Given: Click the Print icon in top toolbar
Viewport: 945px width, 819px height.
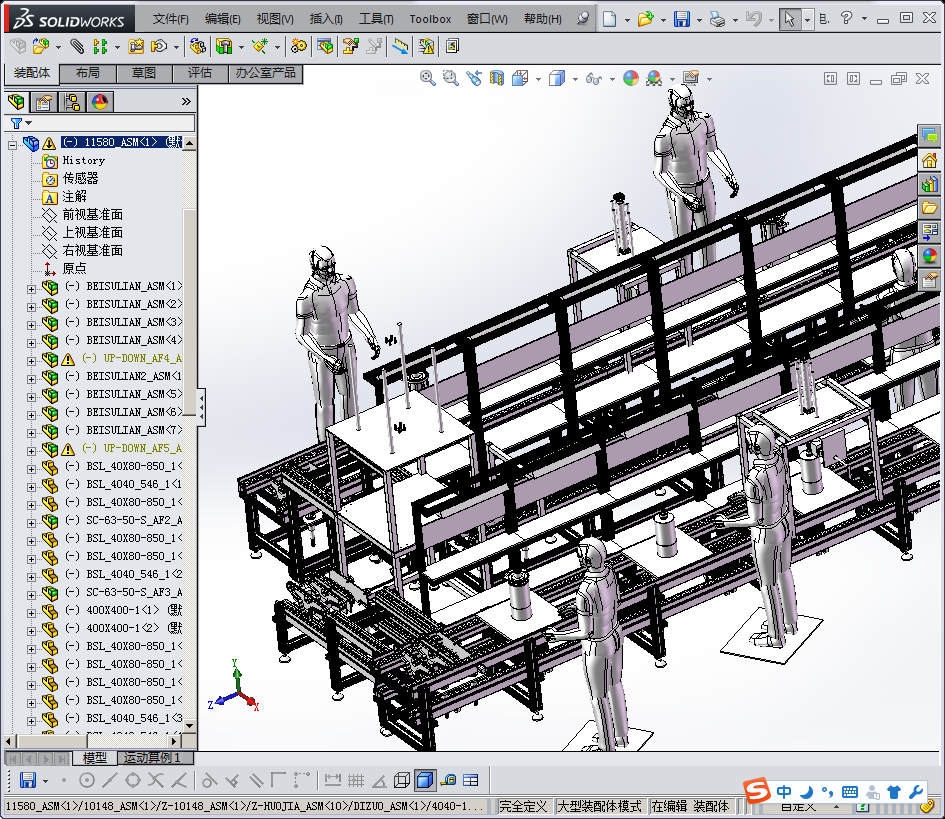Looking at the screenshot, I should [x=716, y=19].
